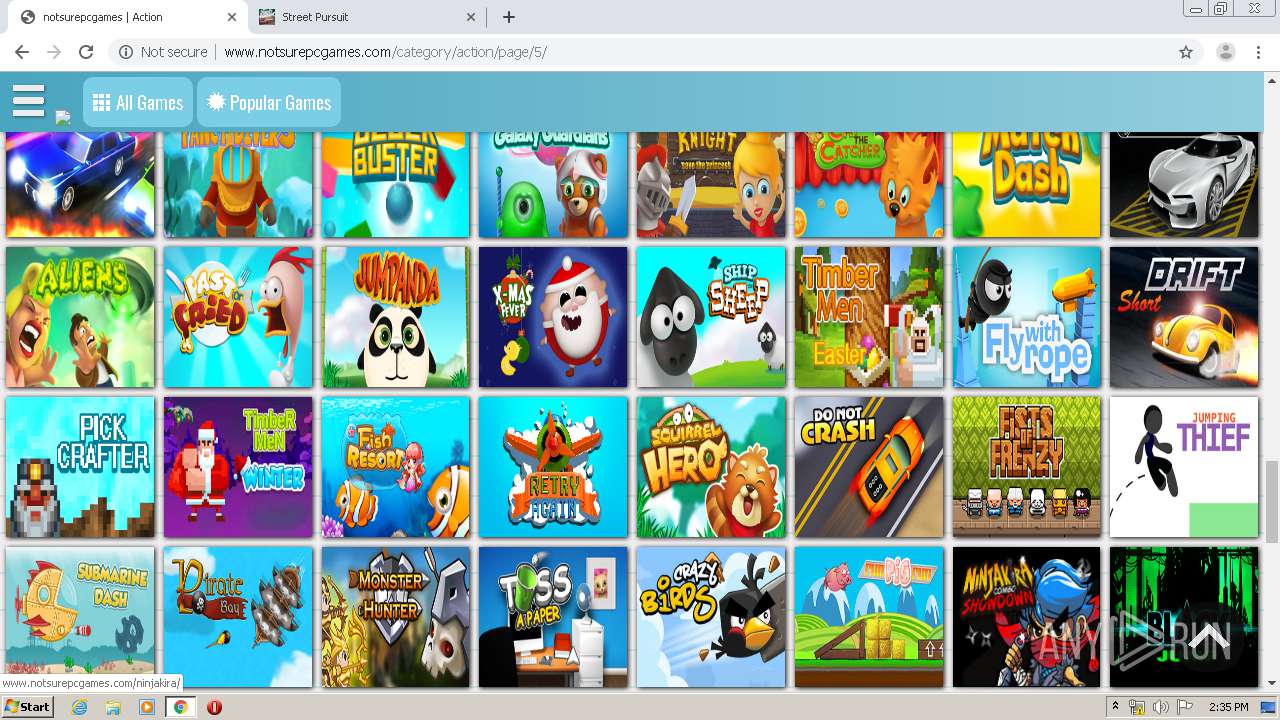Click the address bar URL
Screen dimensions: 1280x720
[385, 52]
